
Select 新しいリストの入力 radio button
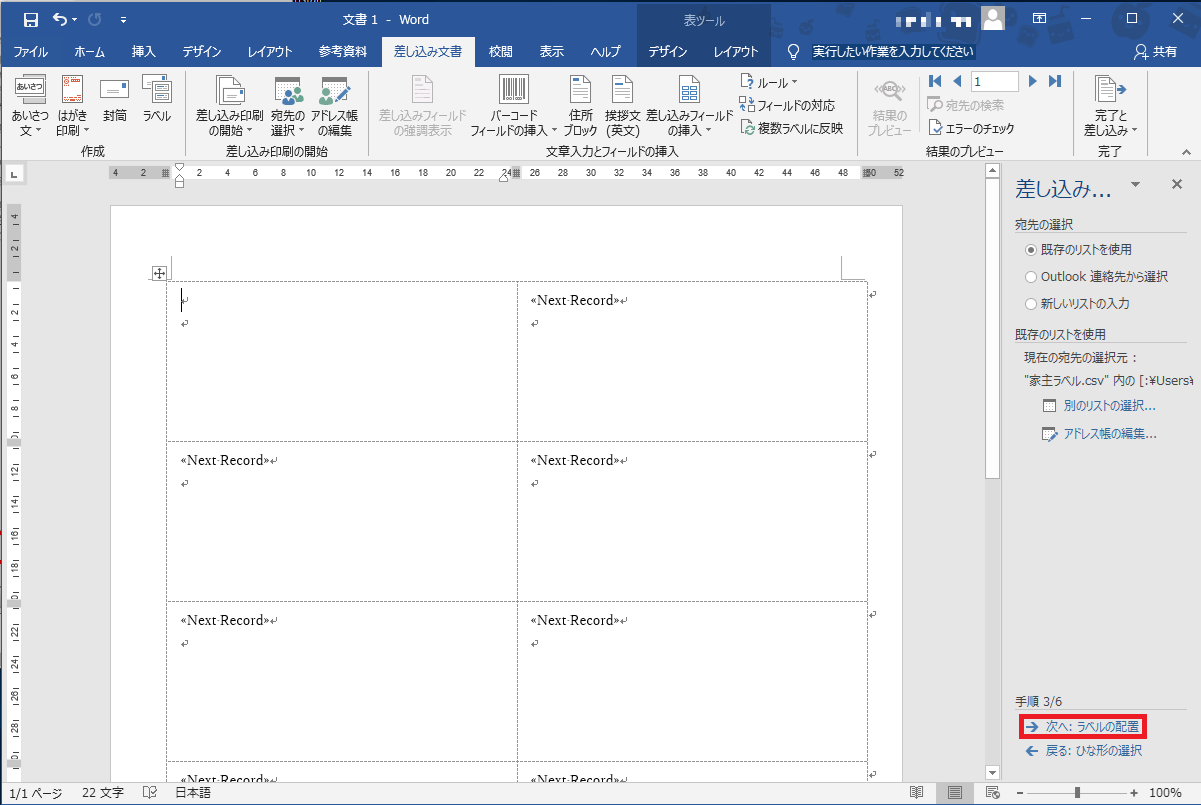coord(1031,304)
